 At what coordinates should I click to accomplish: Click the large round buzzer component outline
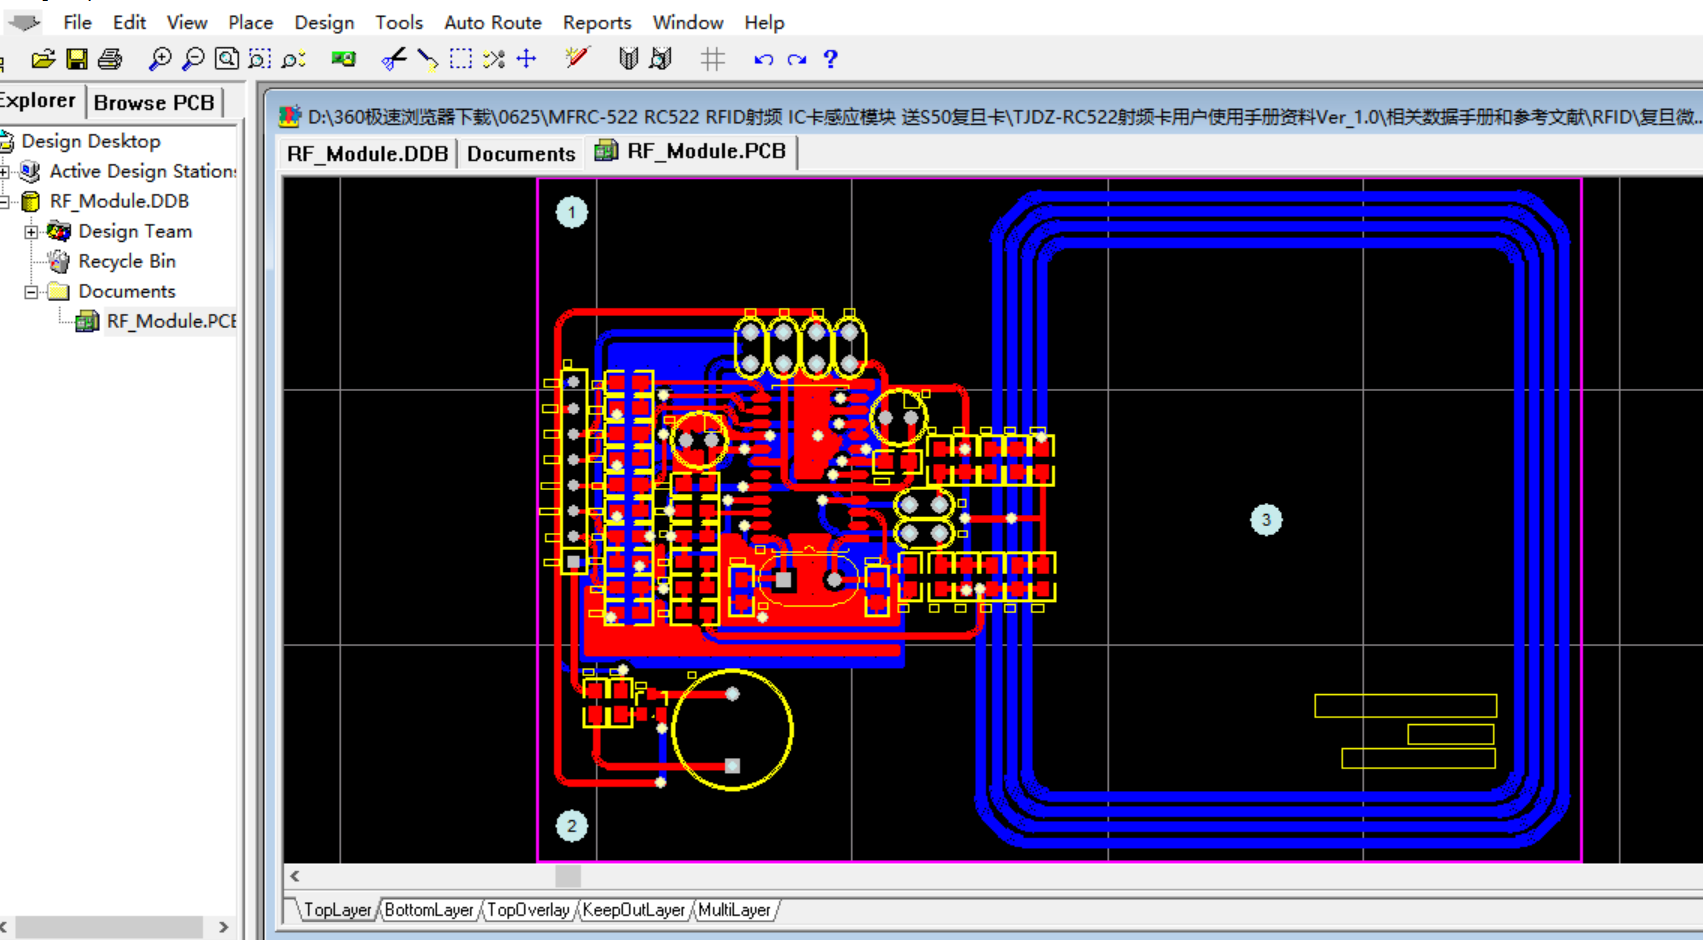733,730
